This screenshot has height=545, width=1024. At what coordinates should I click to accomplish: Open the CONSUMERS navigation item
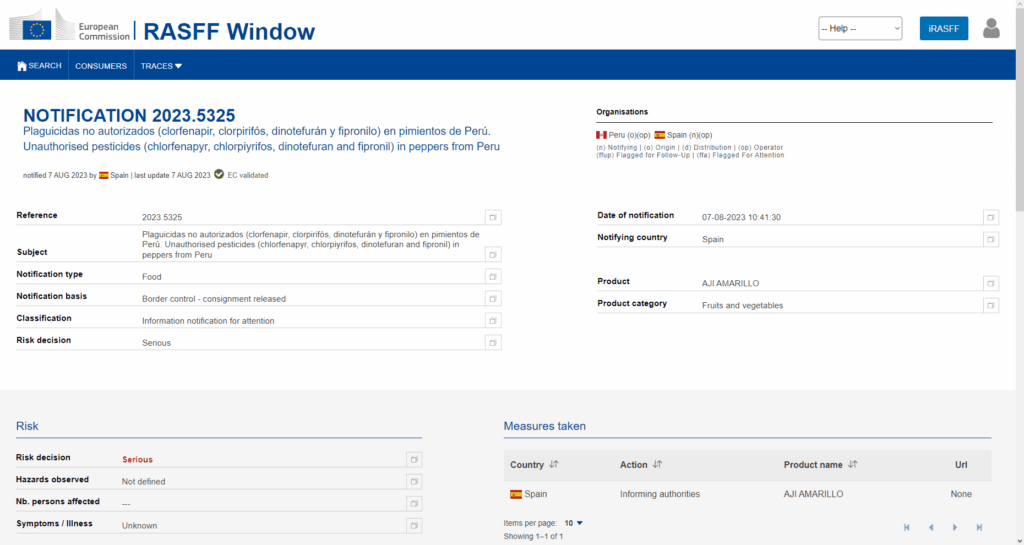[x=101, y=66]
